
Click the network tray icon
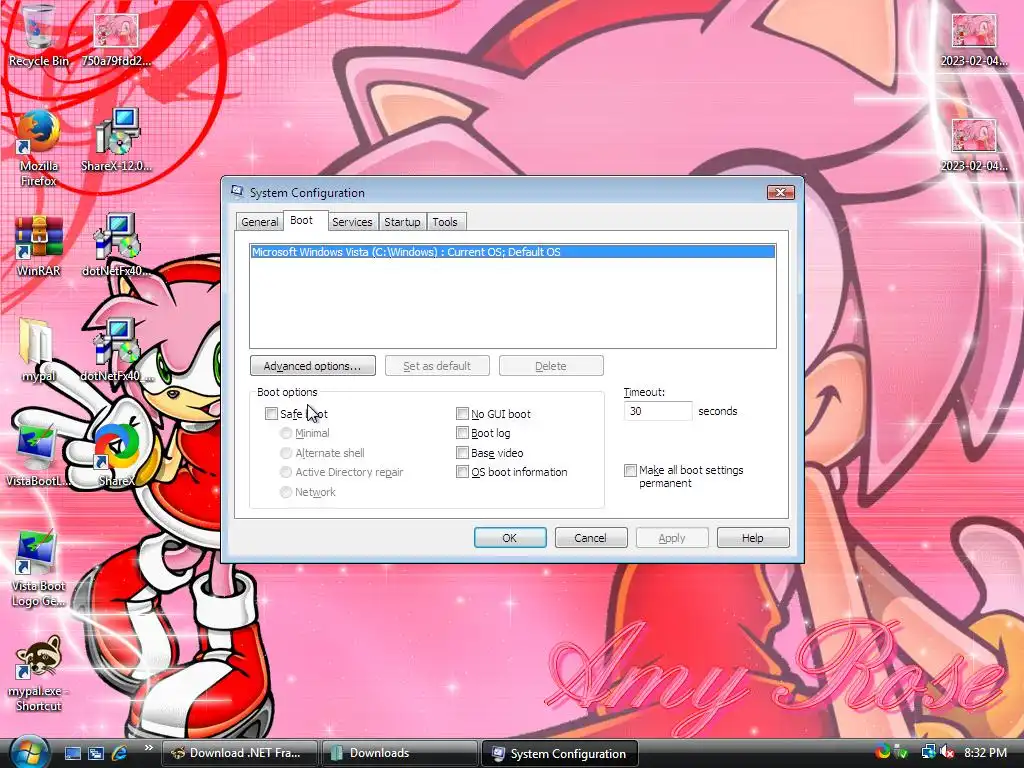click(x=928, y=752)
